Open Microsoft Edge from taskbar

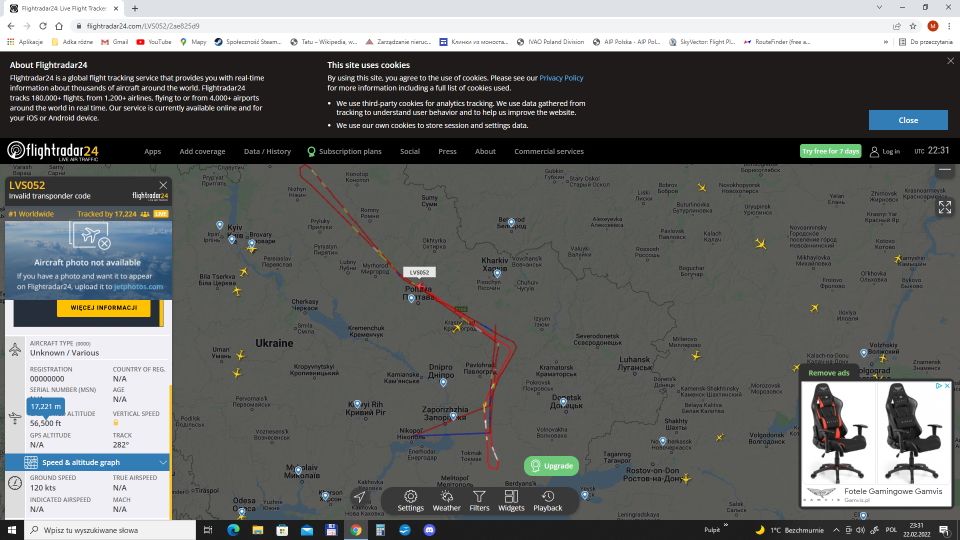[x=233, y=530]
